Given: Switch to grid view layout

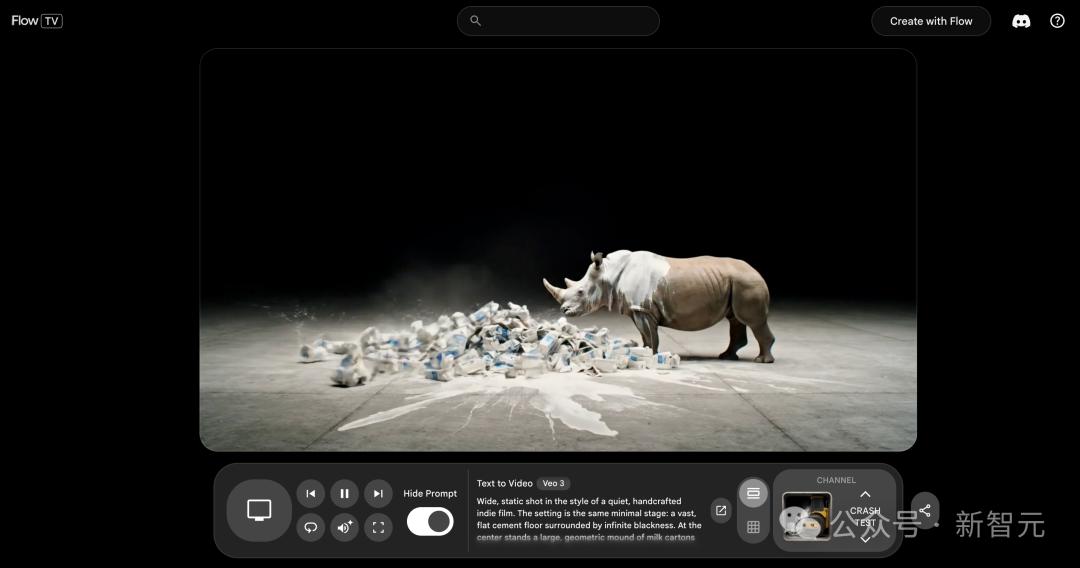Looking at the screenshot, I should 753,527.
